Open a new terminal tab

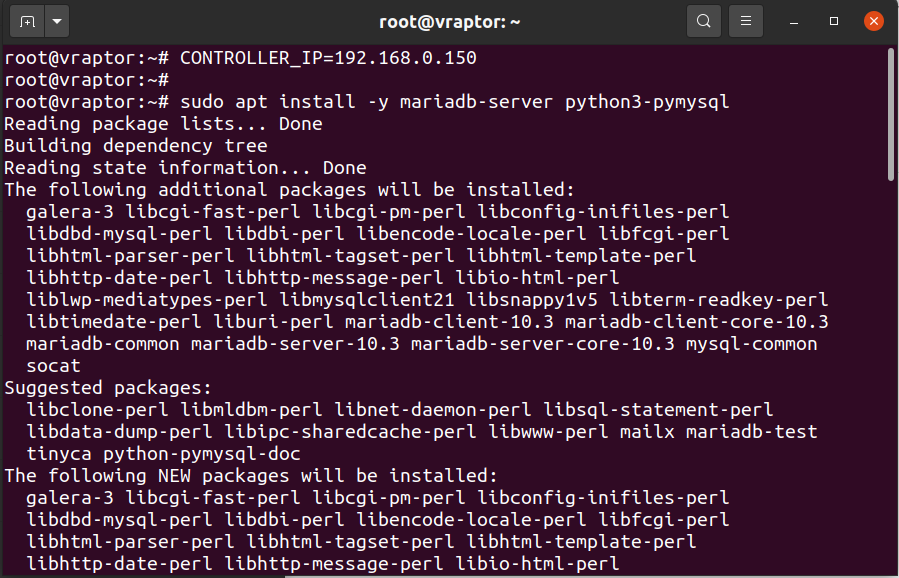click(27, 22)
